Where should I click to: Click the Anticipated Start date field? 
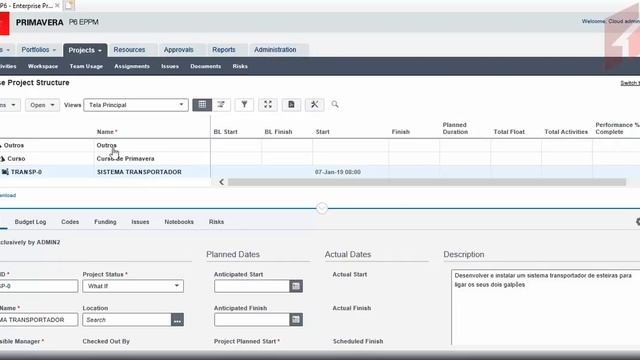coord(252,286)
